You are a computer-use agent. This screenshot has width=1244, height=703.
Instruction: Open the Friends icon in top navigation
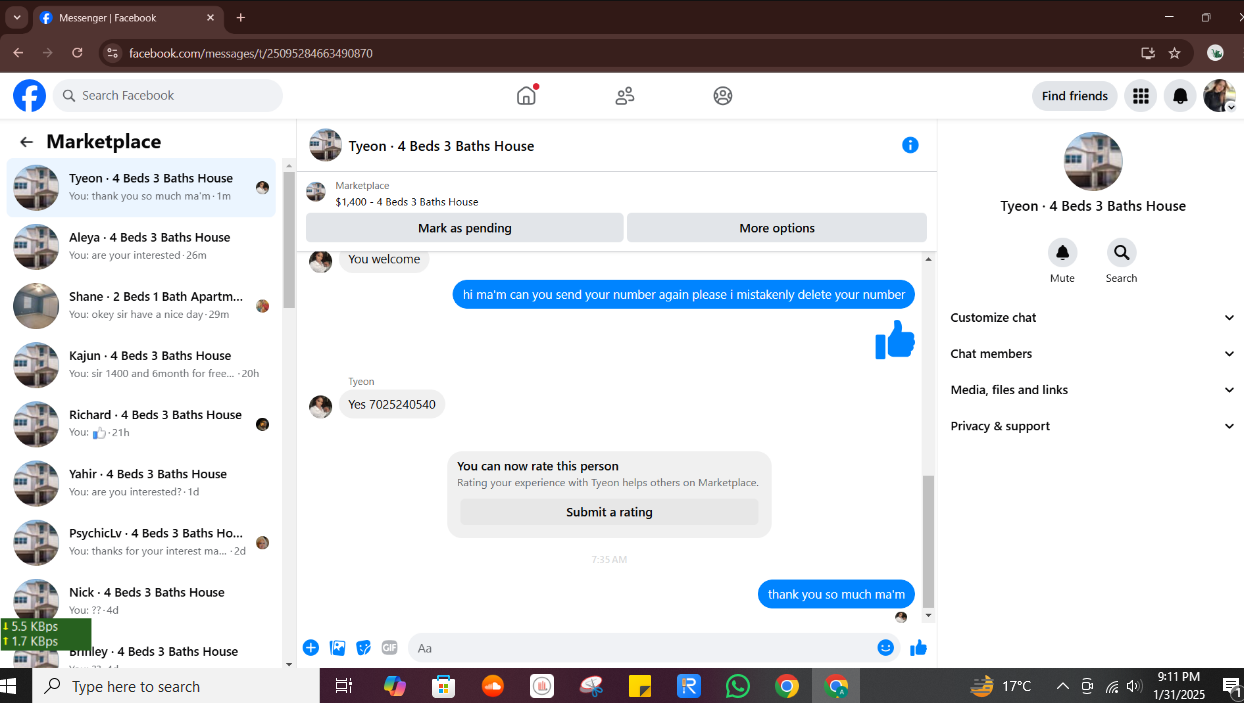pyautogui.click(x=625, y=96)
